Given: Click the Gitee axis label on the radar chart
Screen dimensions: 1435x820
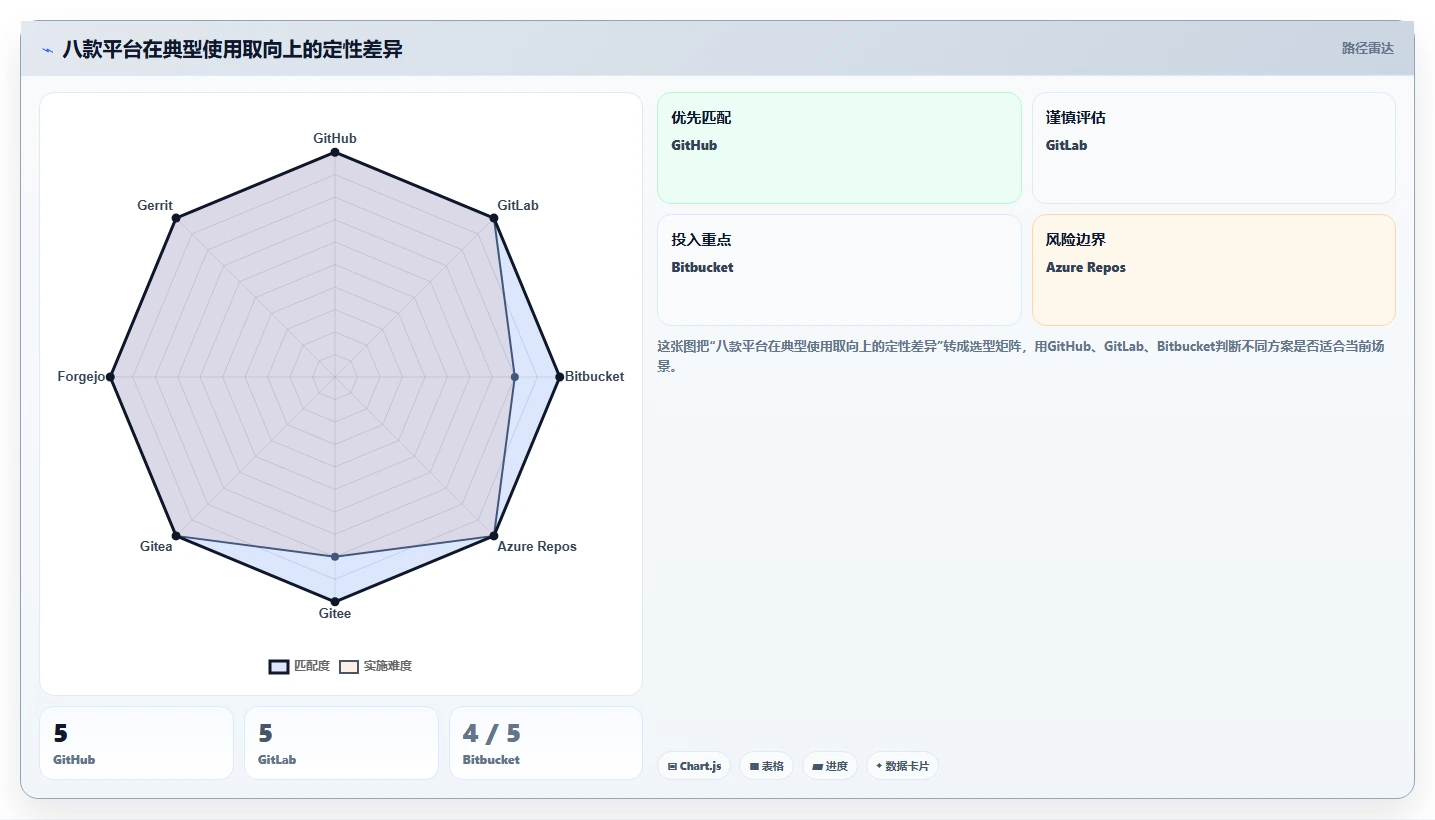Looking at the screenshot, I should pyautogui.click(x=335, y=613).
